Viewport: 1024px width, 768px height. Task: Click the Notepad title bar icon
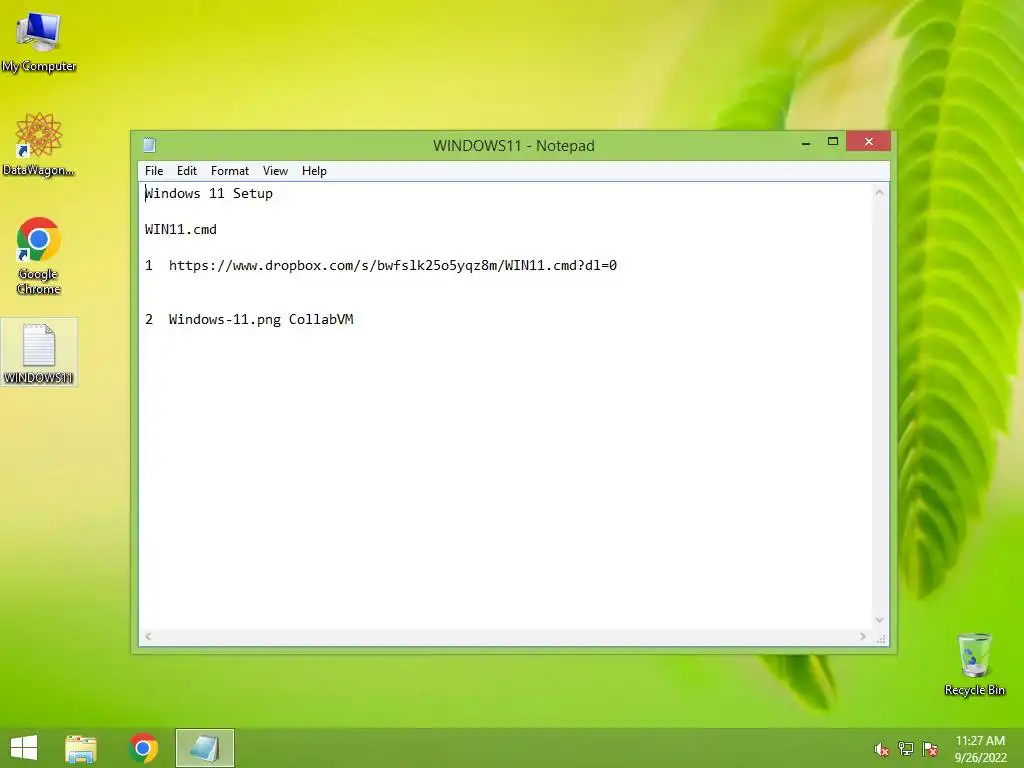click(x=150, y=145)
